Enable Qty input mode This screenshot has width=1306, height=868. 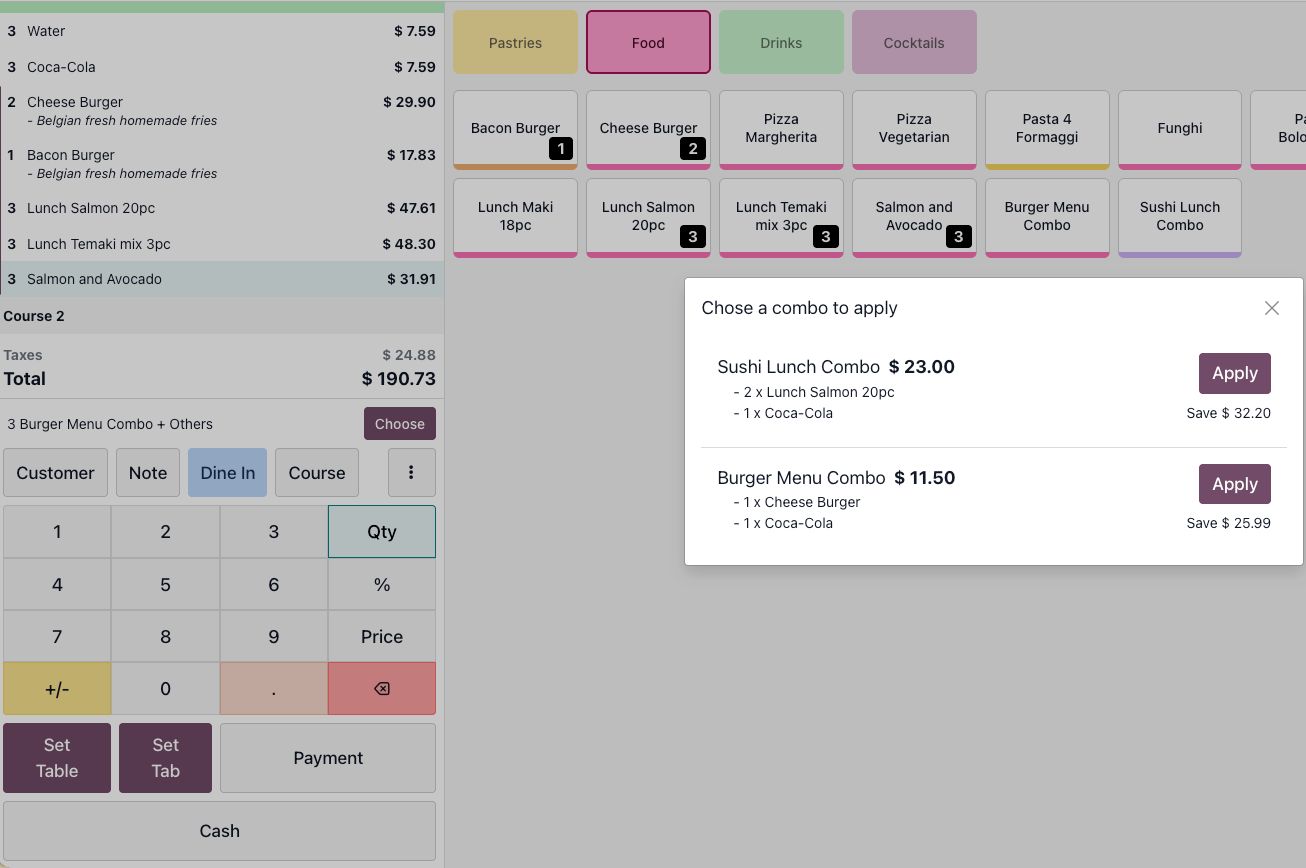[x=381, y=531]
